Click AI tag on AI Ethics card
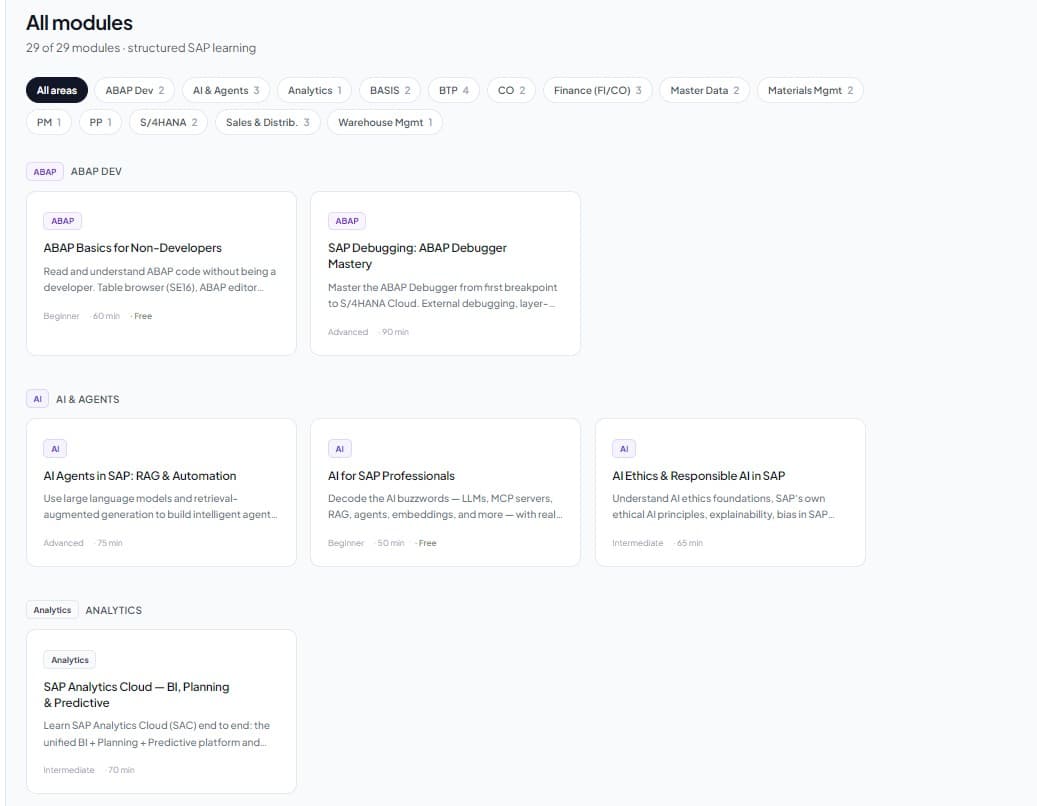This screenshot has width=1037, height=806. click(624, 449)
